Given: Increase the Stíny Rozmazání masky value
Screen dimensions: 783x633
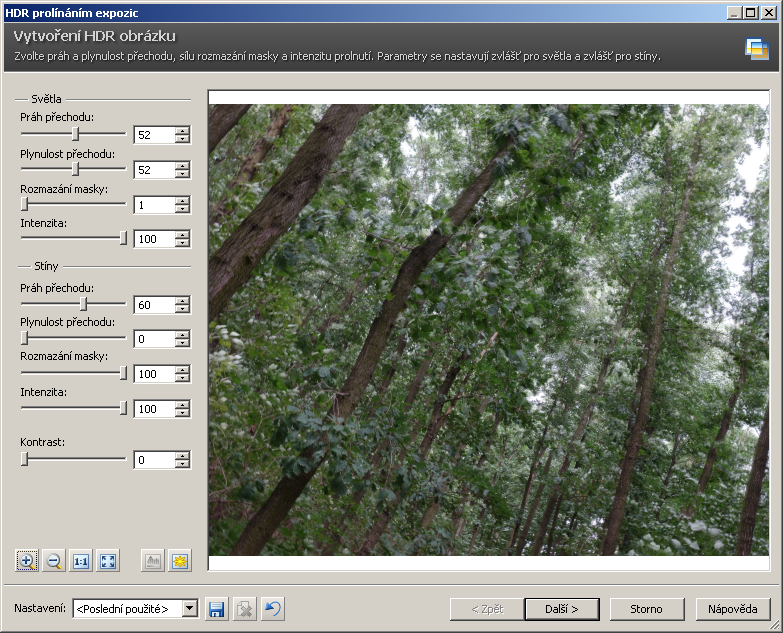Looking at the screenshot, I should pyautogui.click(x=182, y=370).
